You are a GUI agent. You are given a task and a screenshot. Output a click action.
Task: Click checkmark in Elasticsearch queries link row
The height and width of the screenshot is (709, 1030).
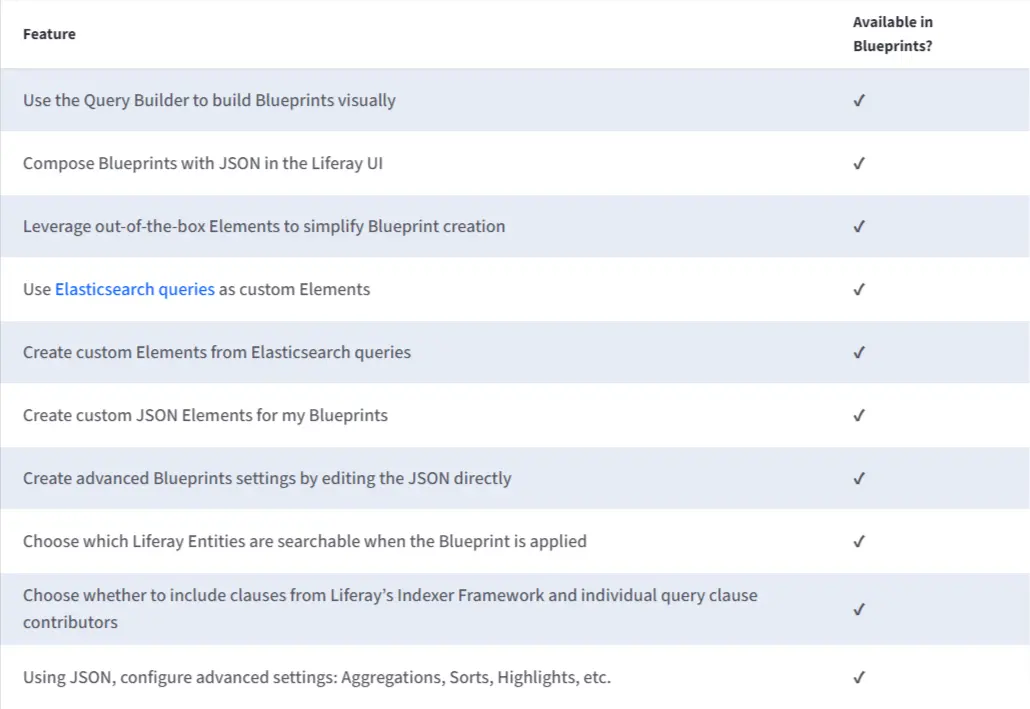click(x=859, y=290)
